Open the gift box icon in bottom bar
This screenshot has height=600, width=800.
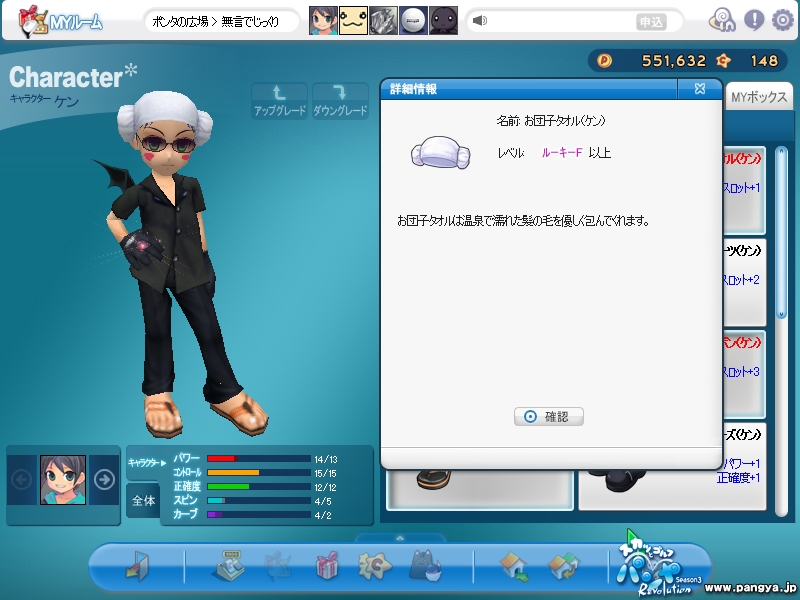(328, 565)
